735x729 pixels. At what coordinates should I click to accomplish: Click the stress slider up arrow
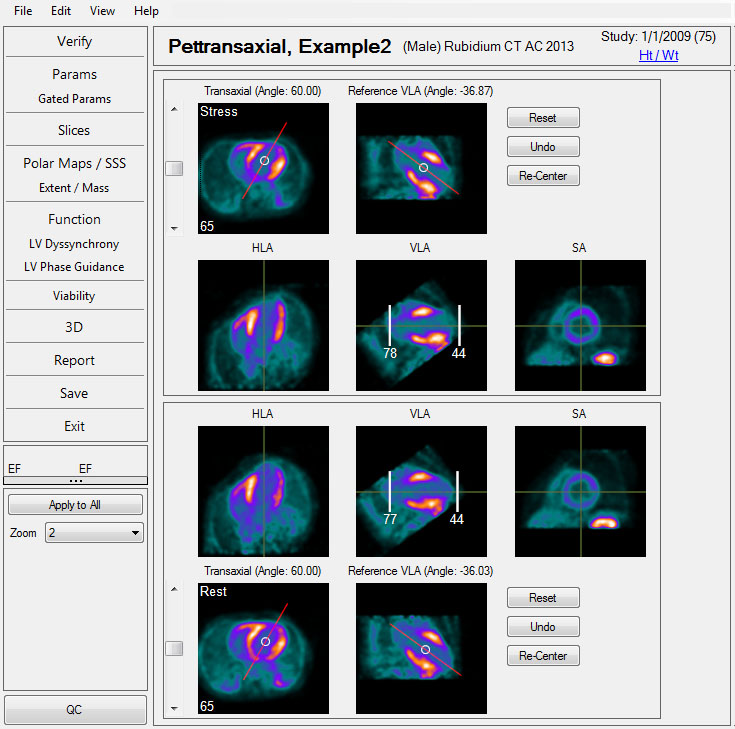pos(174,109)
